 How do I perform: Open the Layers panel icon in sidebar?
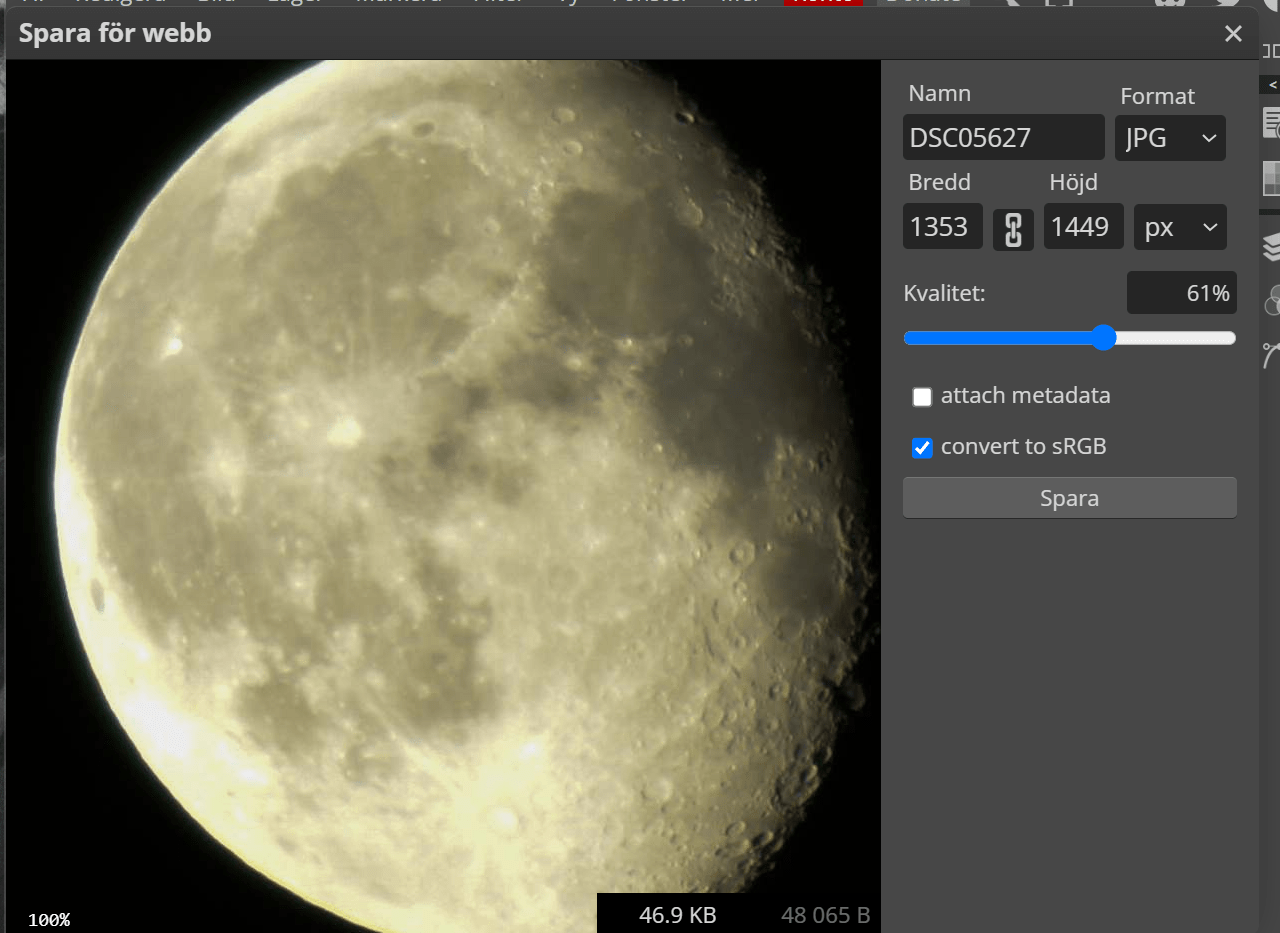coord(1272,245)
